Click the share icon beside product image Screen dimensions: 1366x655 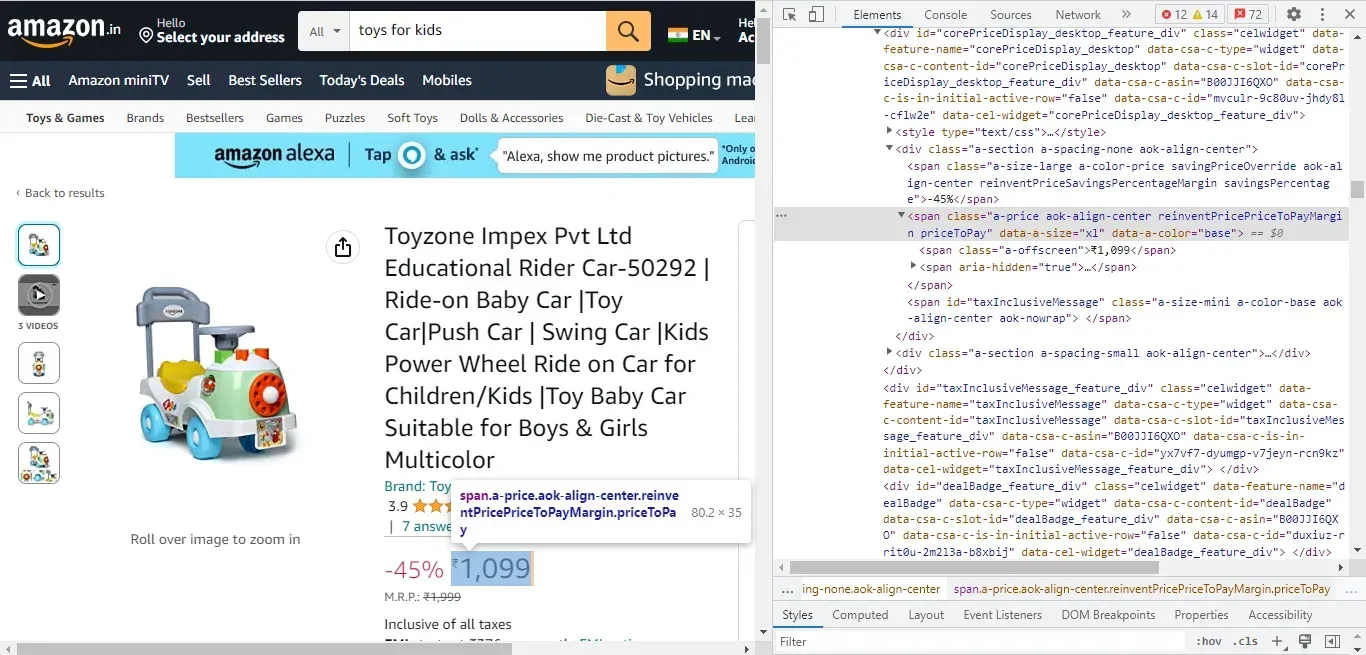tap(343, 247)
